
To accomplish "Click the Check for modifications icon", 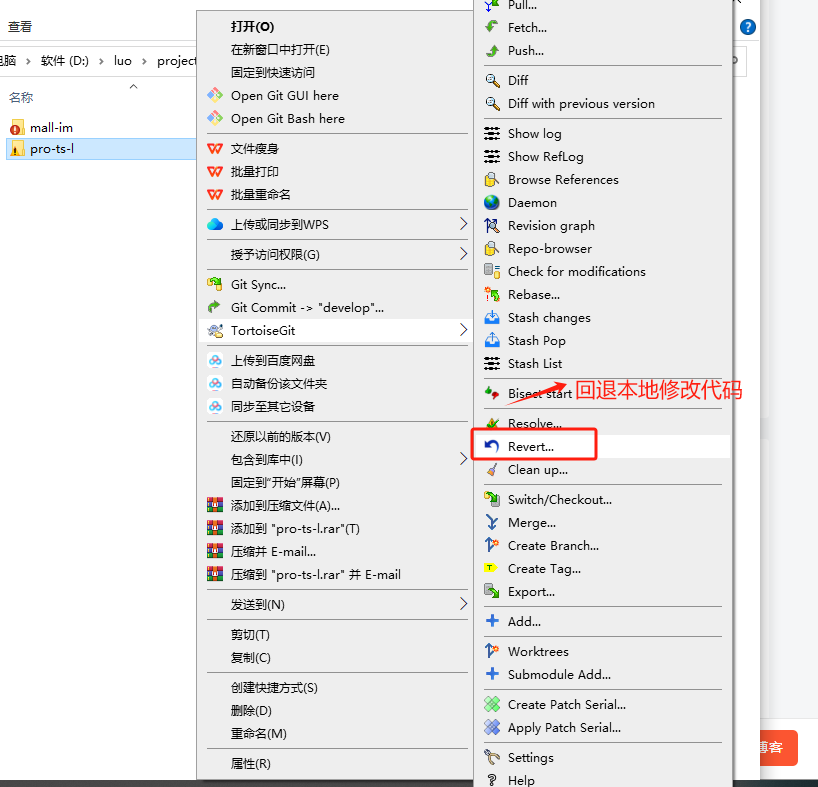I will 491,271.
